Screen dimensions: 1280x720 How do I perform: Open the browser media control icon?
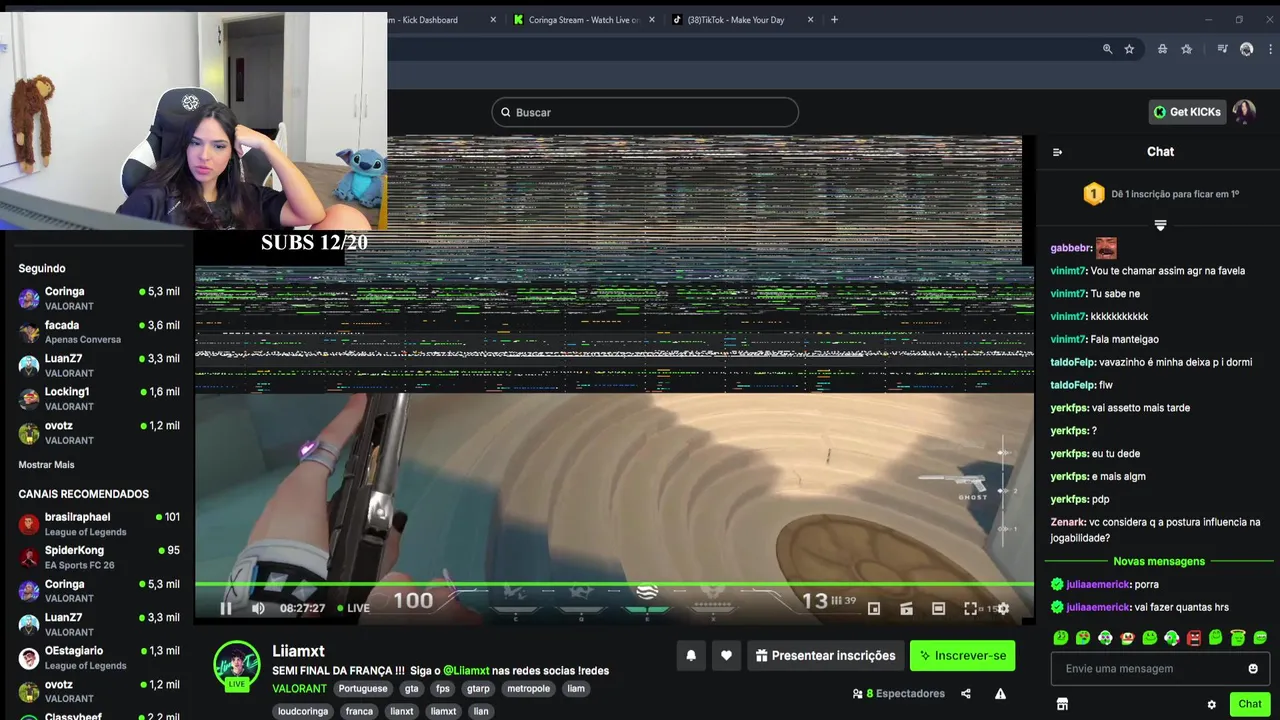point(1222,49)
